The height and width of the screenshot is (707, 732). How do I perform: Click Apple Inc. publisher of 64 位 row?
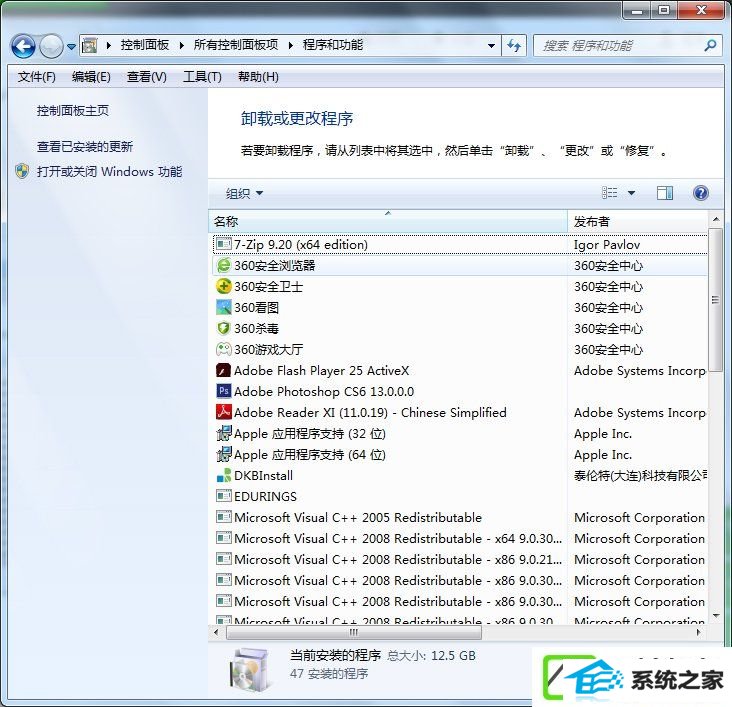pyautogui.click(x=603, y=454)
